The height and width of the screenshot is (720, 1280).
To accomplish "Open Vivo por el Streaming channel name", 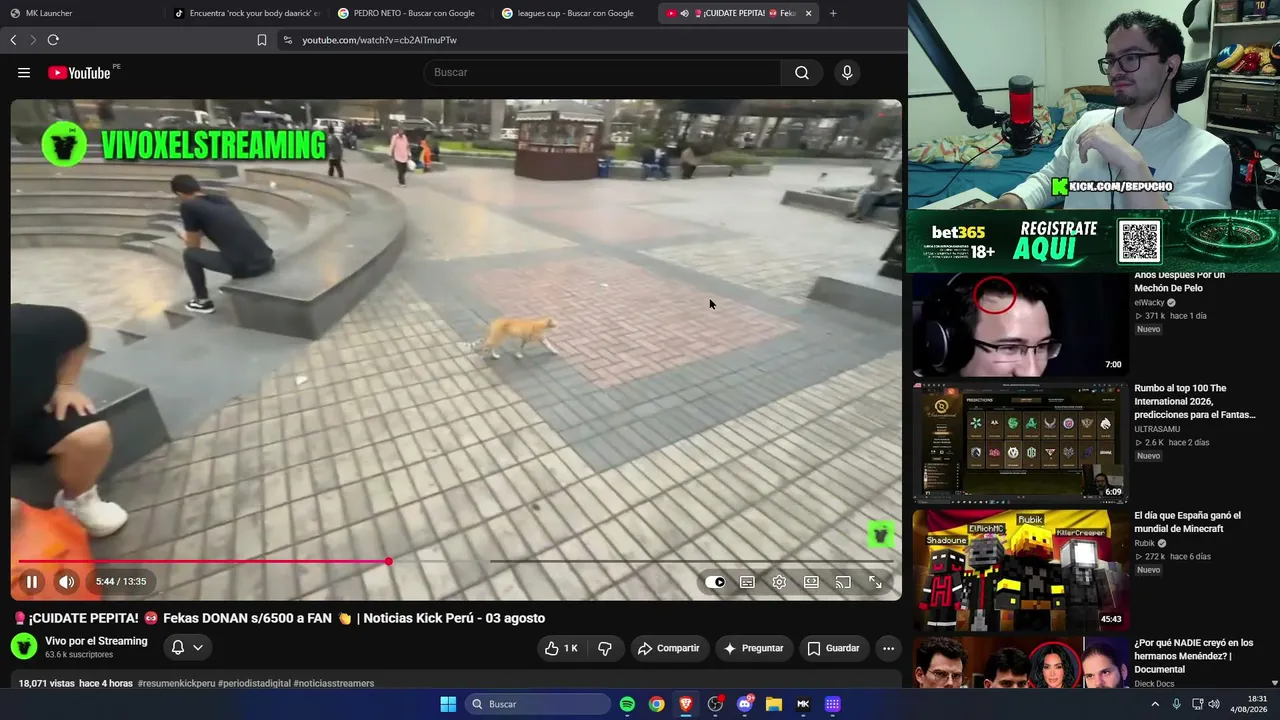I will (x=96, y=641).
